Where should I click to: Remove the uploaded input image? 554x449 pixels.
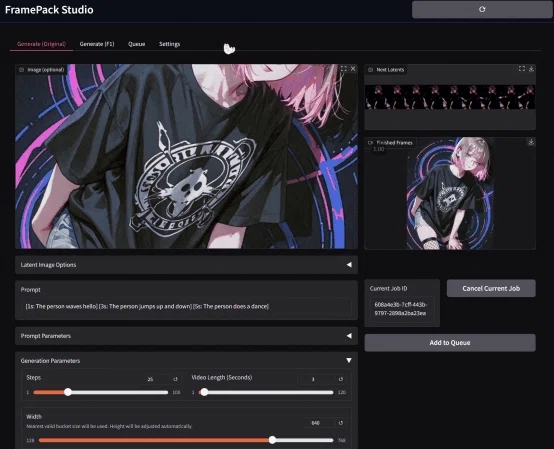353,69
